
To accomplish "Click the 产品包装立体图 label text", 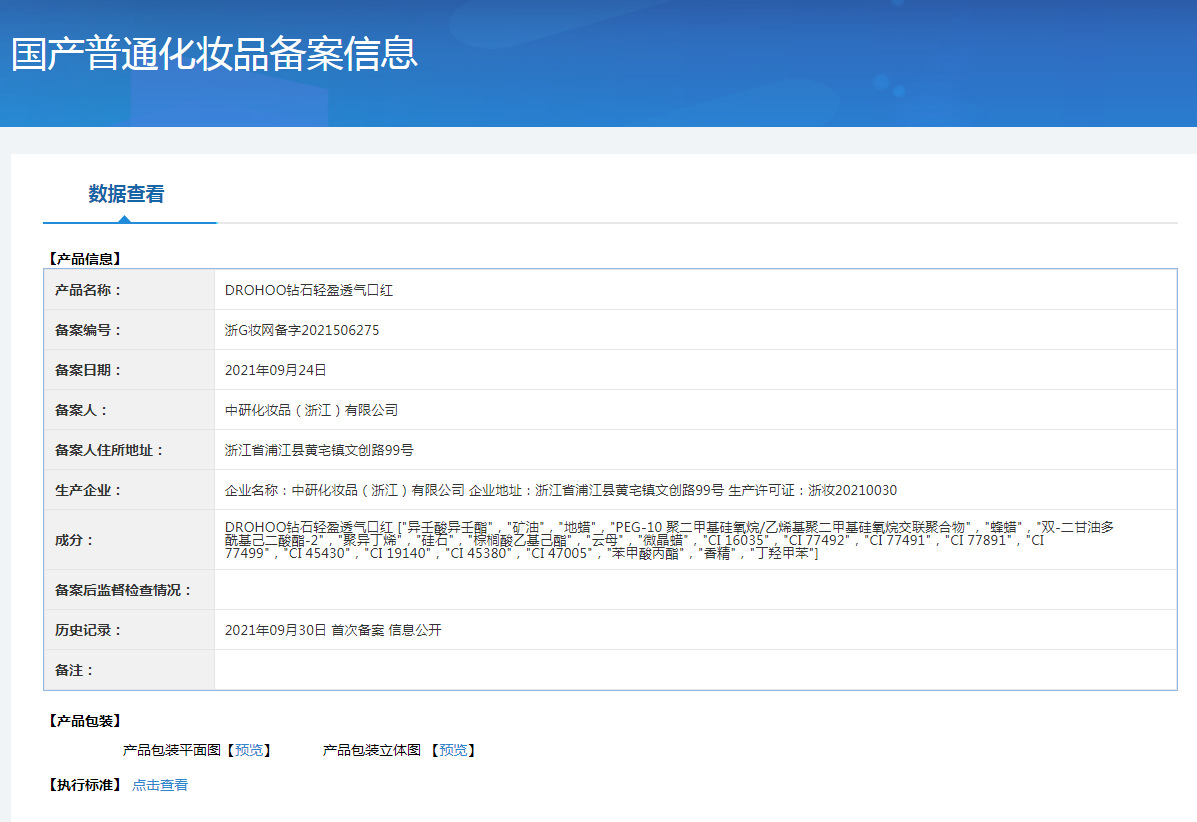I will [372, 750].
